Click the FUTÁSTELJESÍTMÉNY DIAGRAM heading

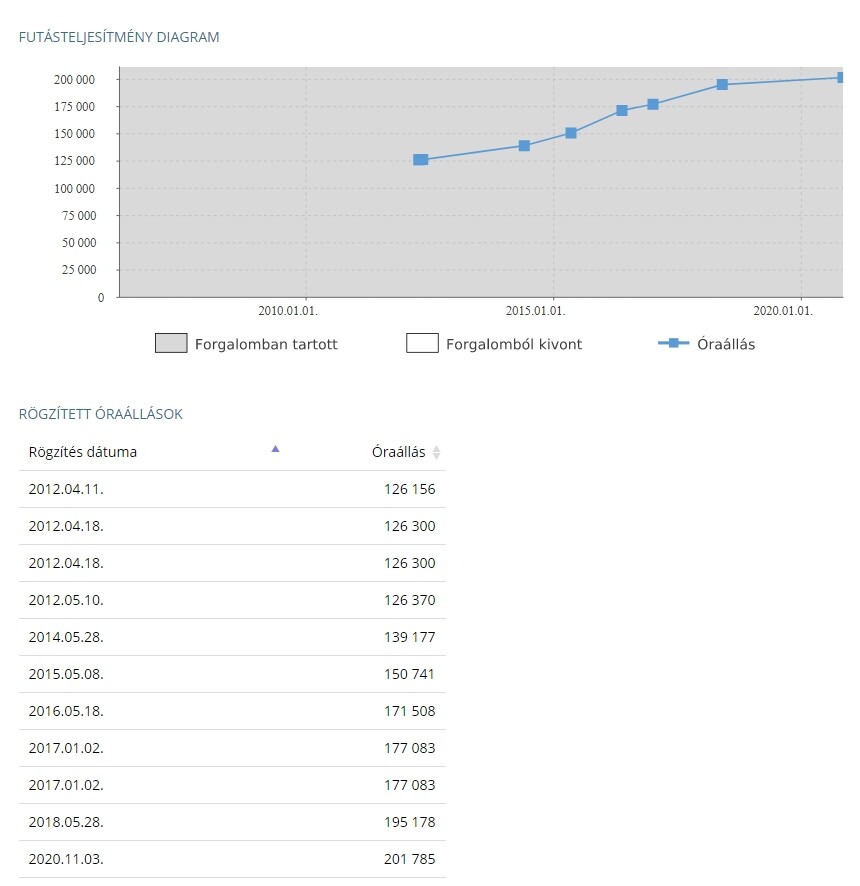pyautogui.click(x=119, y=37)
